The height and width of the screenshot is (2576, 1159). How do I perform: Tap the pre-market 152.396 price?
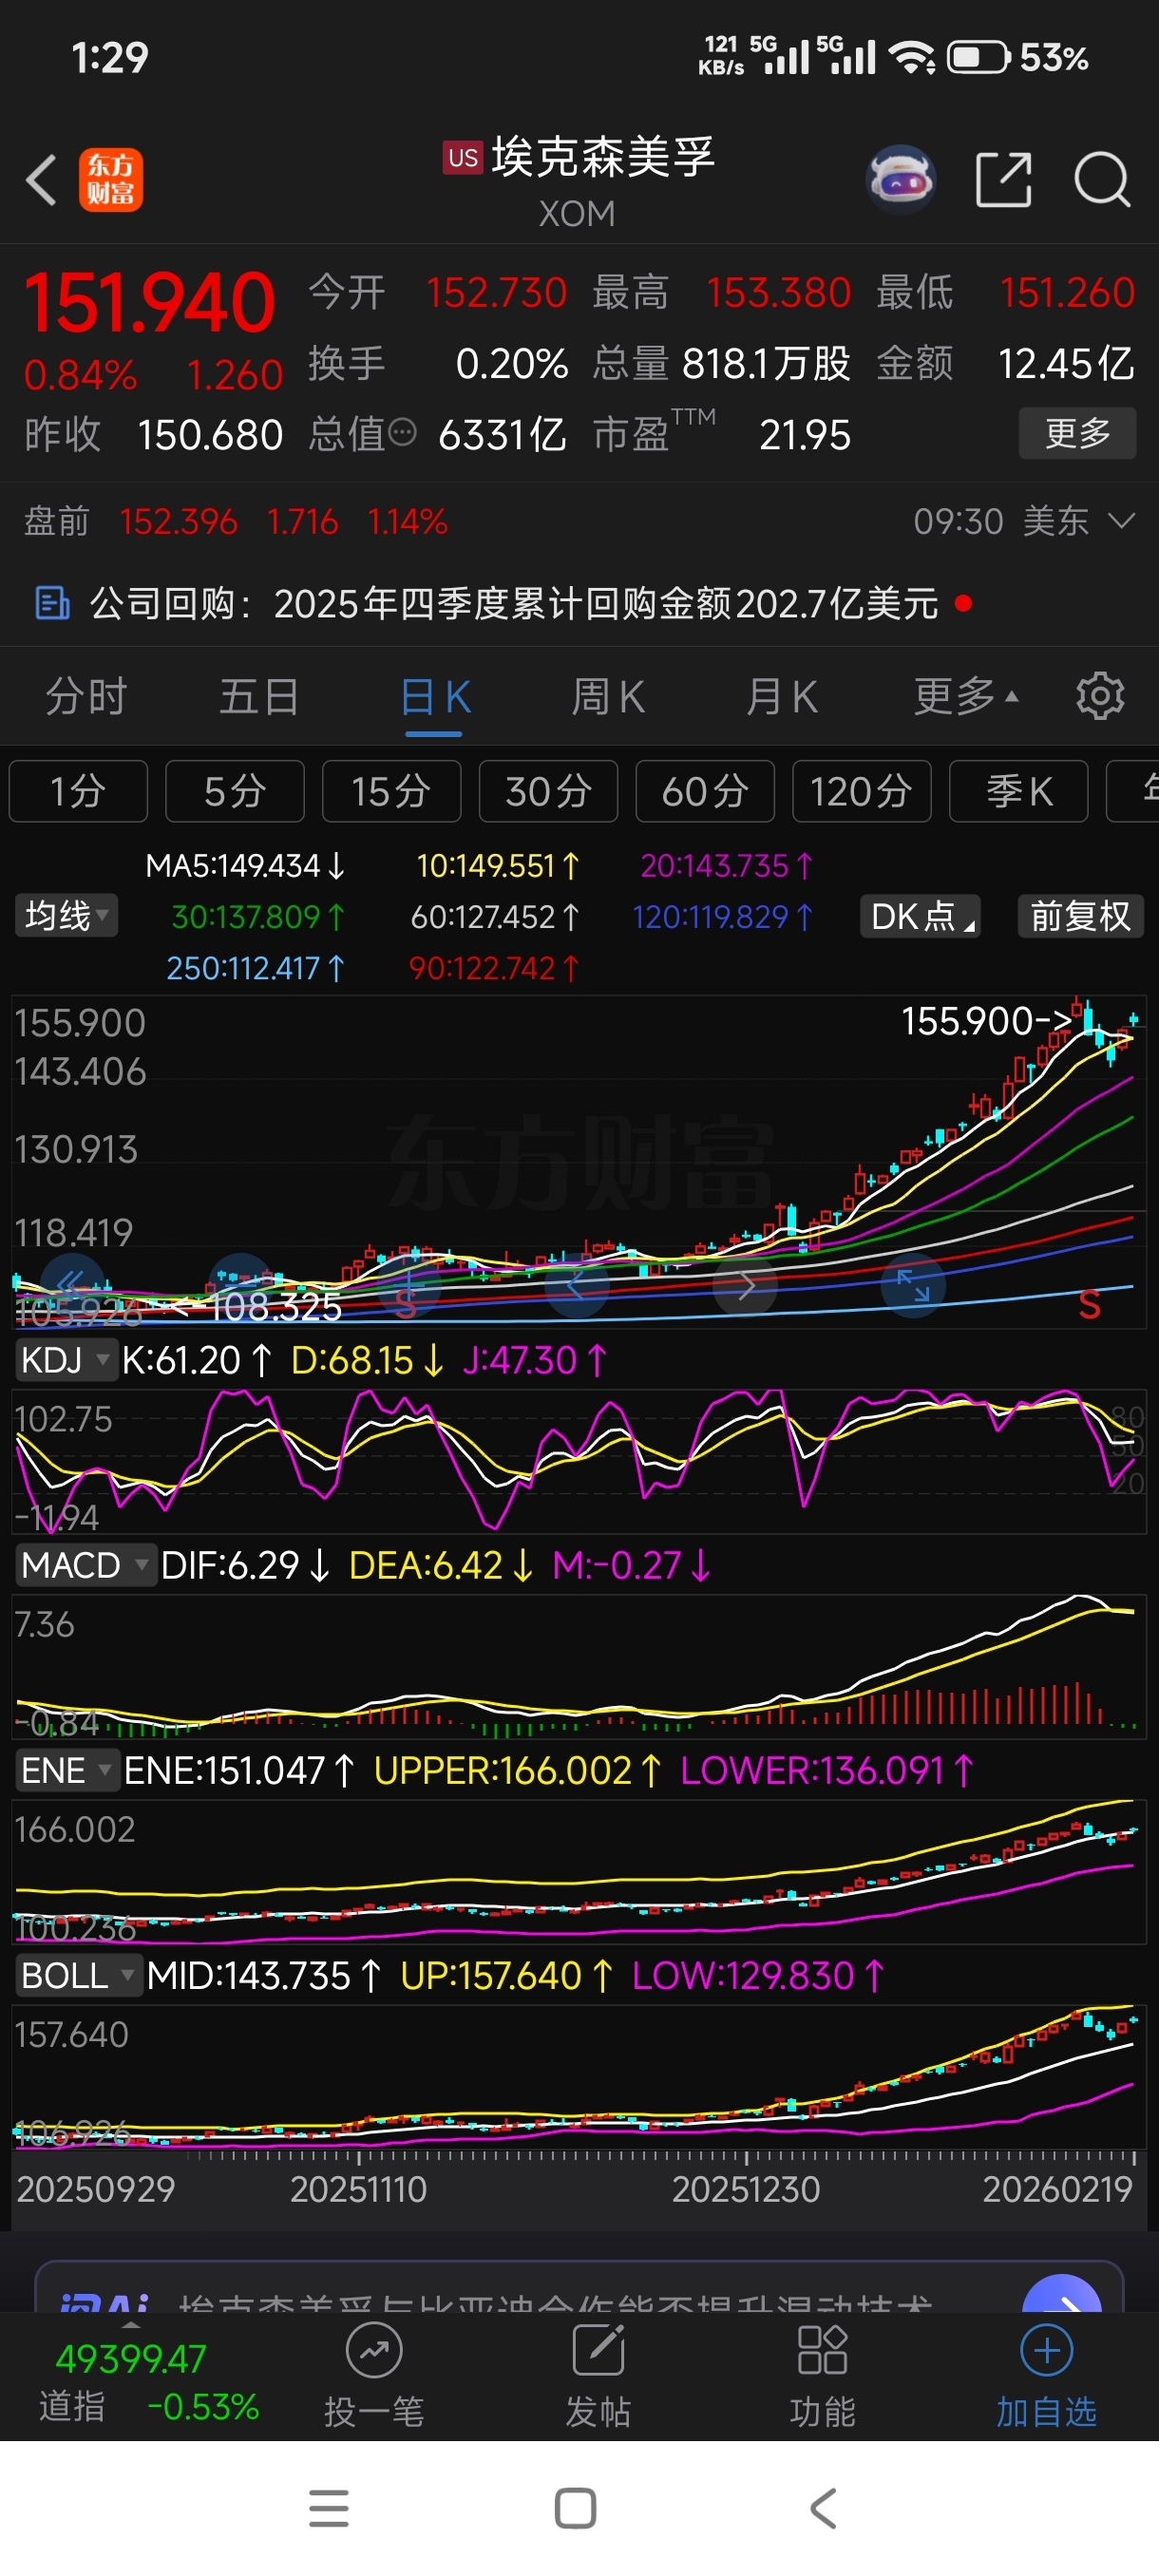[178, 521]
